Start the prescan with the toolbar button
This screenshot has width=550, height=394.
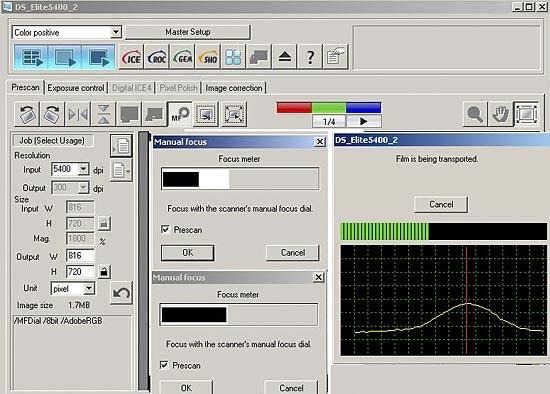[x=65, y=57]
